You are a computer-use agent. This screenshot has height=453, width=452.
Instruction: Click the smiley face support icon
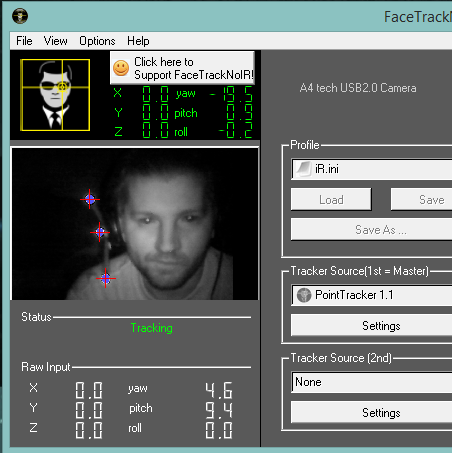click(121, 68)
